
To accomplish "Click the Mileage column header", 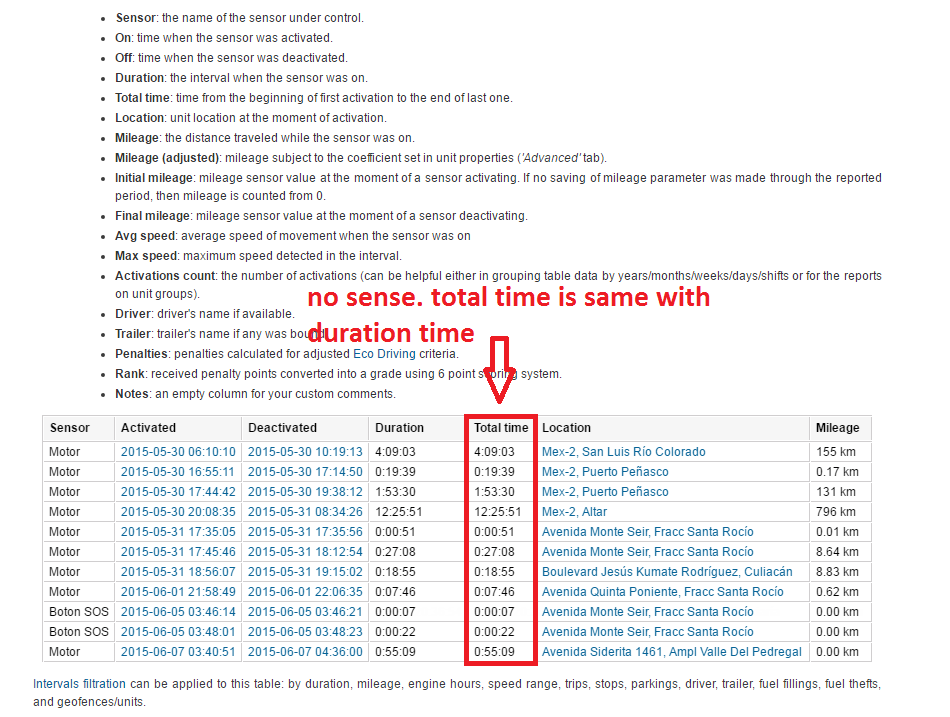I will (837, 428).
